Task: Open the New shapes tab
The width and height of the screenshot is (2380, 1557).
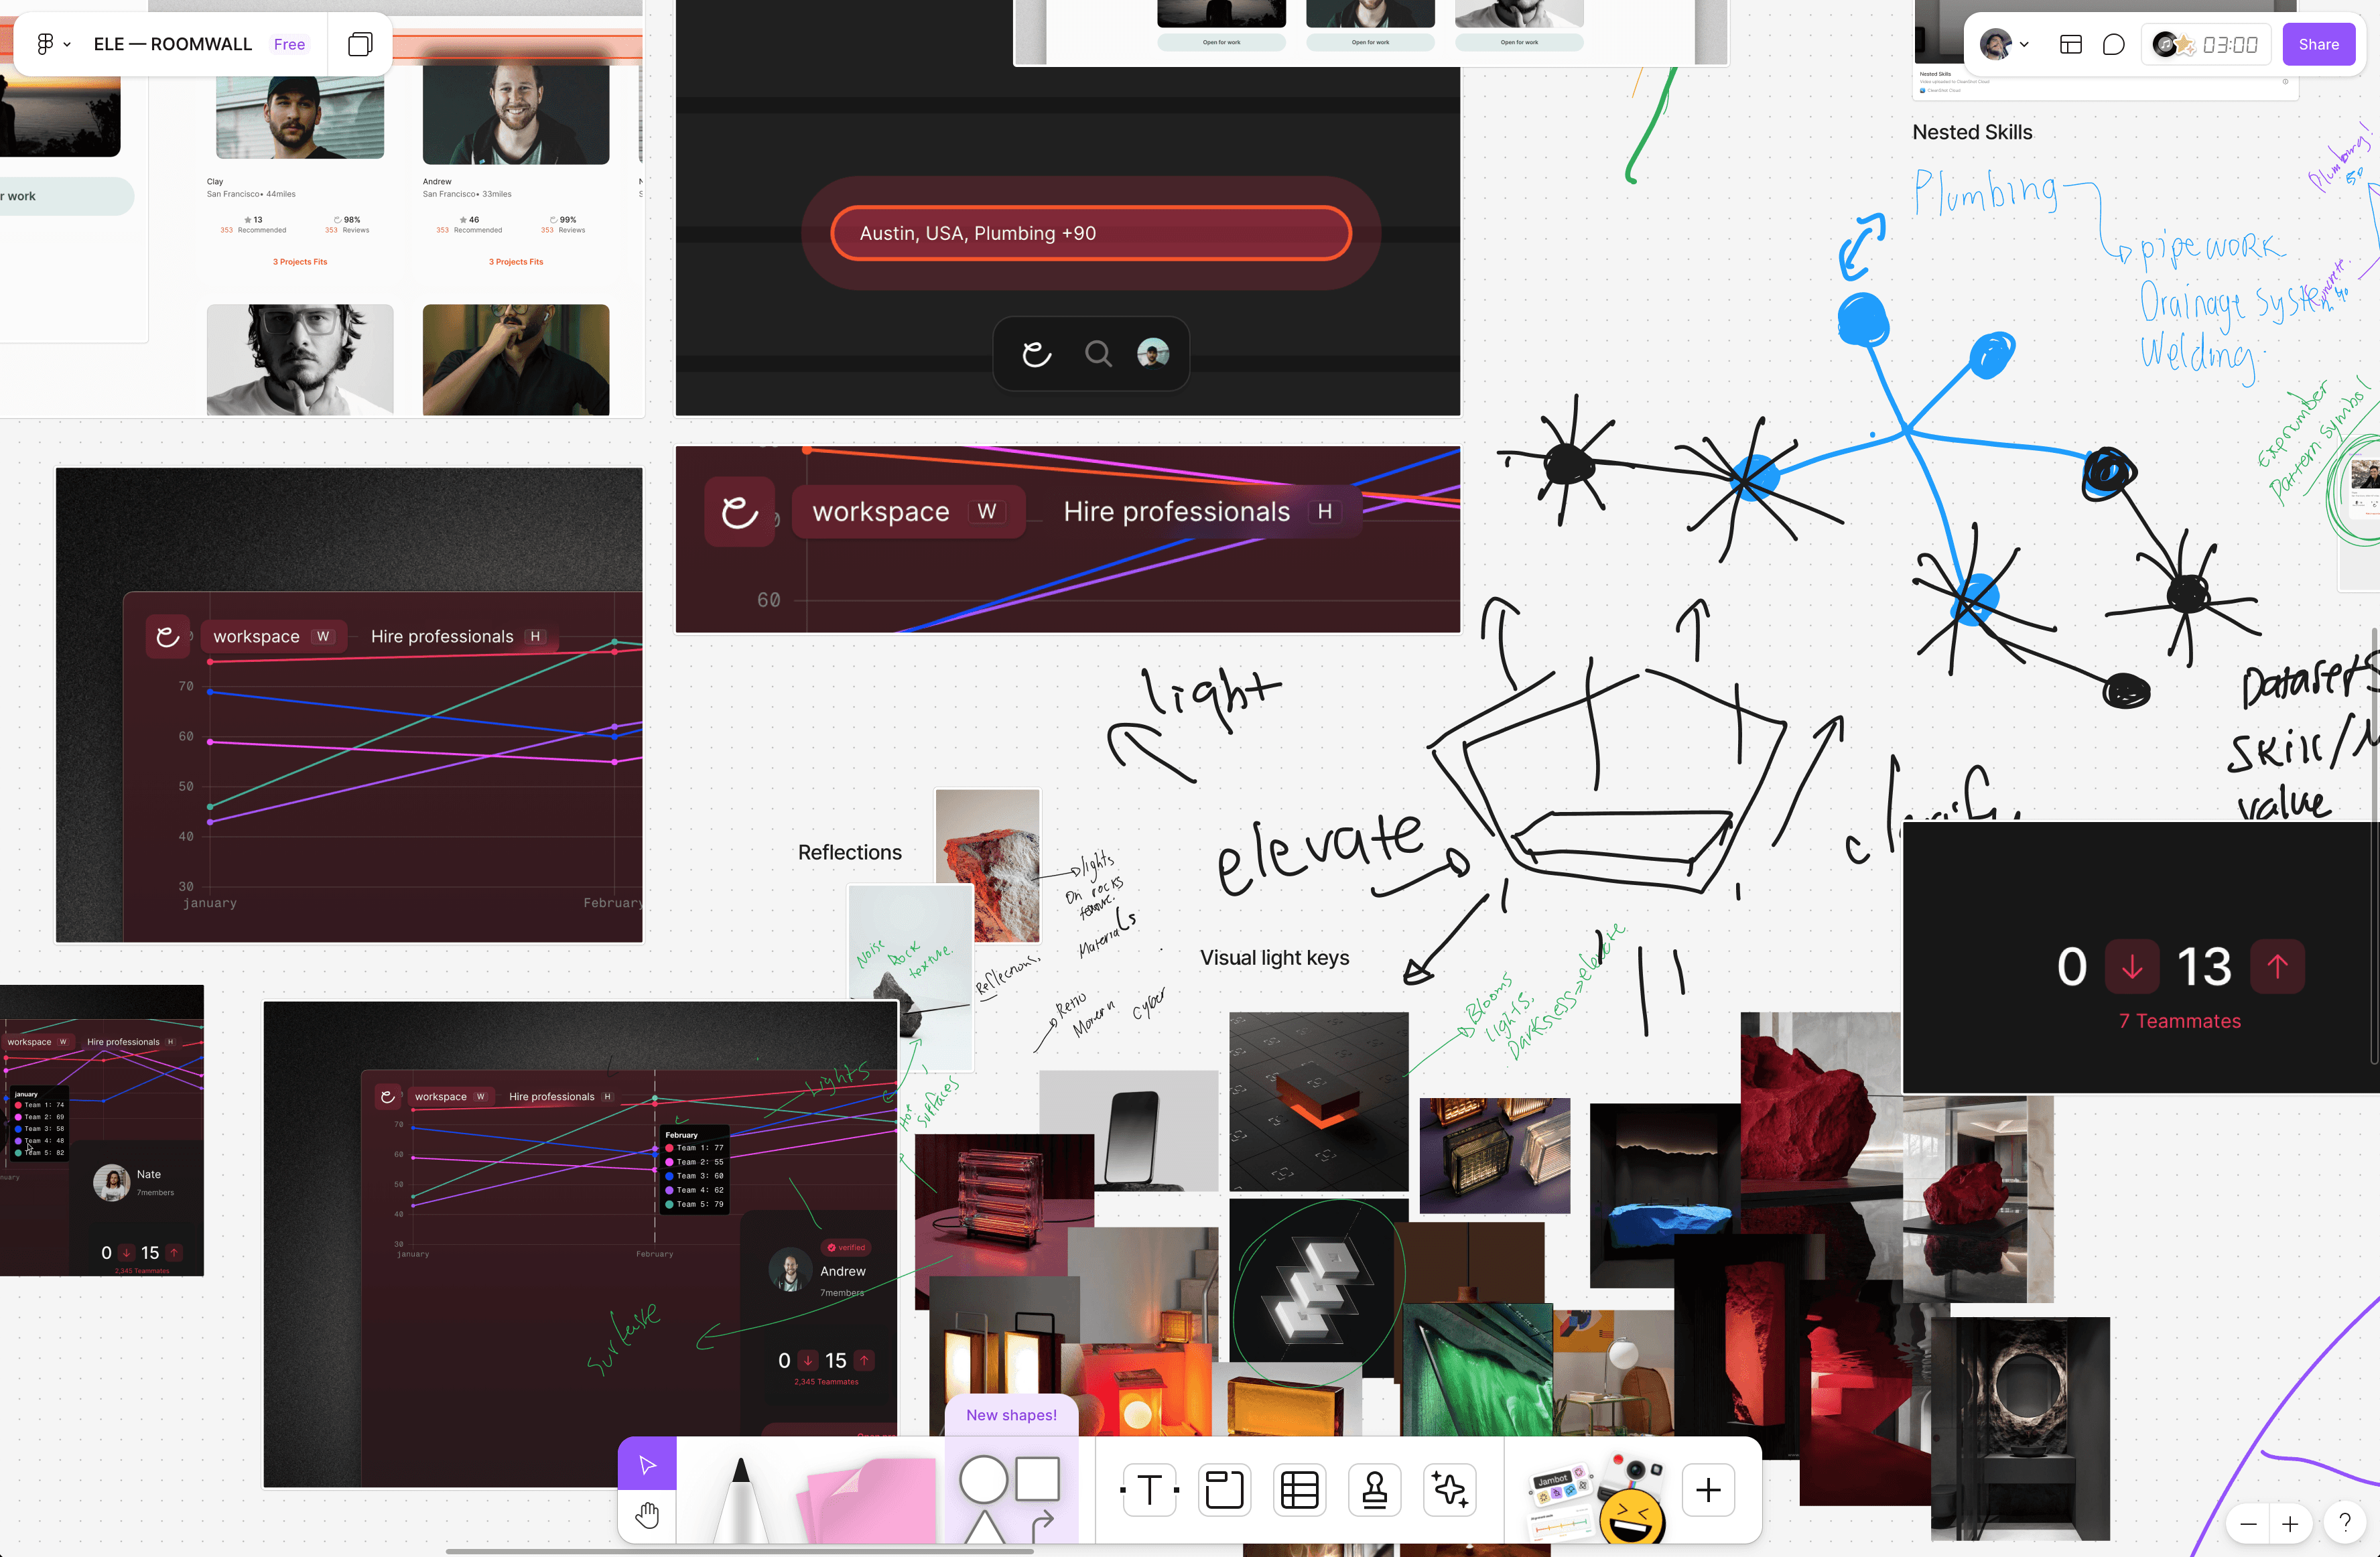Action: pos(1011,1415)
